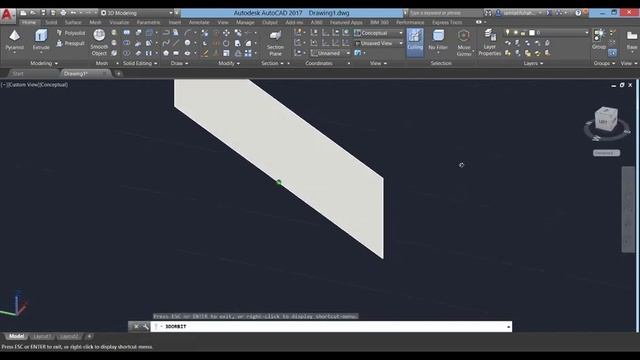
Task: Switch to the Surface ribbon tab
Action: [x=73, y=22]
